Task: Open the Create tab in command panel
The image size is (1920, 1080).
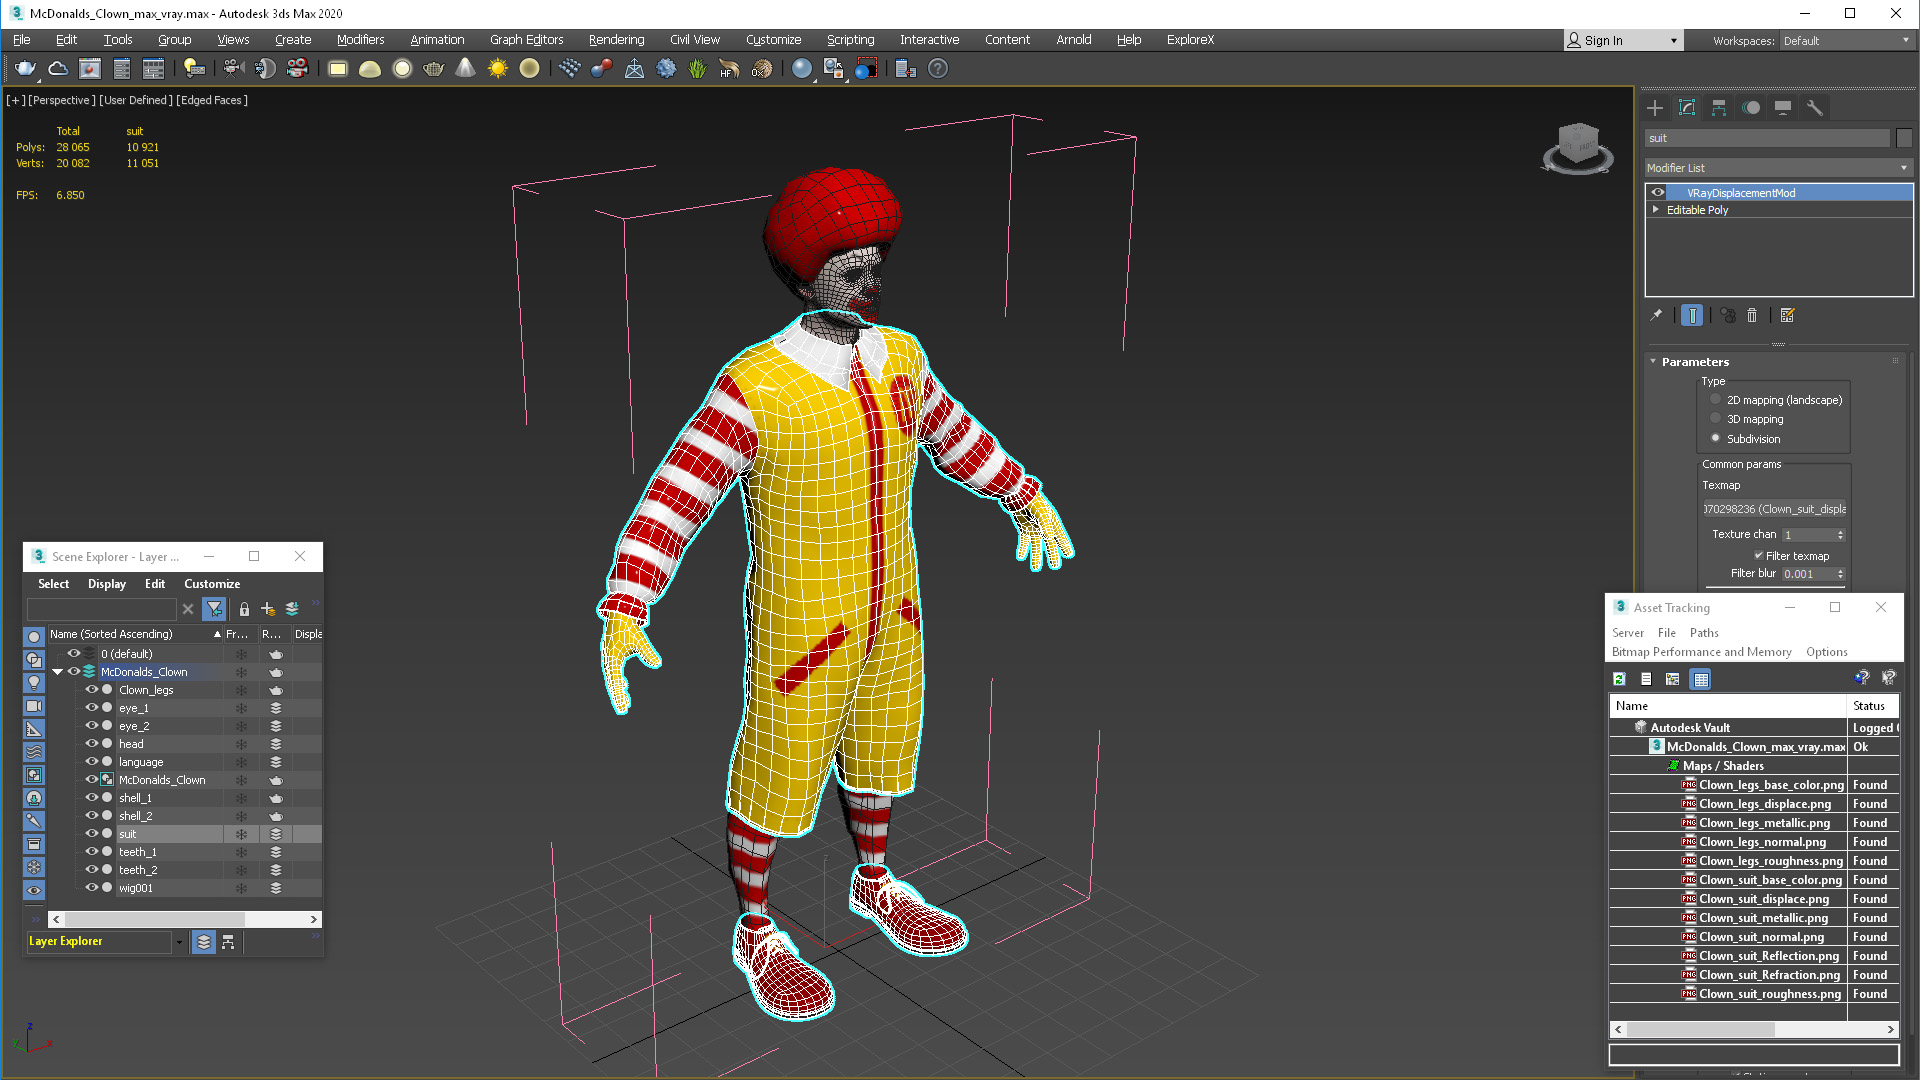Action: [1655, 108]
